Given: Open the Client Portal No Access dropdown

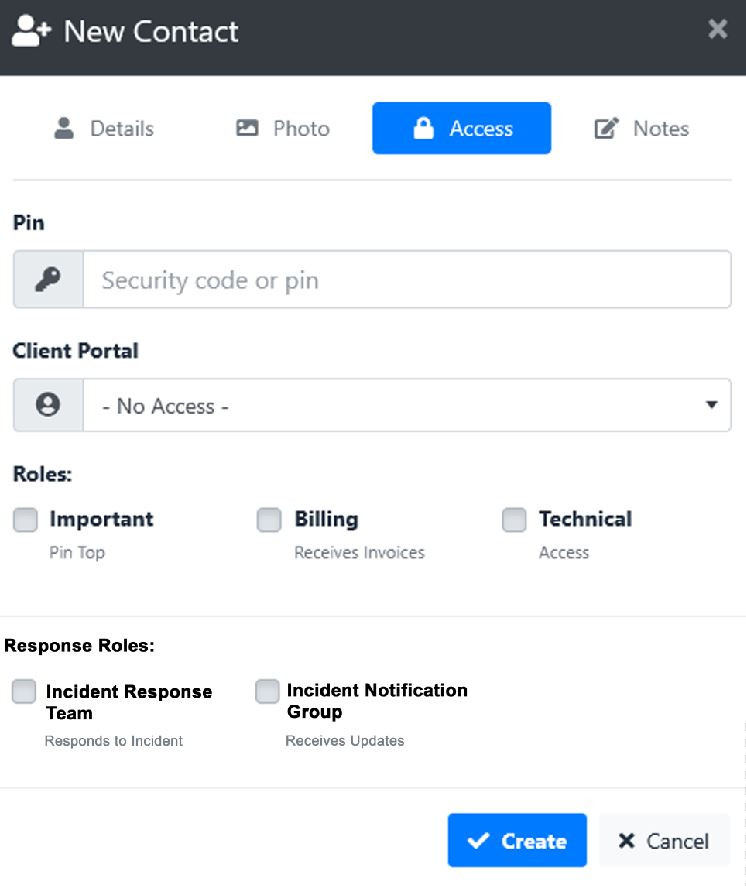Looking at the screenshot, I should [x=407, y=405].
